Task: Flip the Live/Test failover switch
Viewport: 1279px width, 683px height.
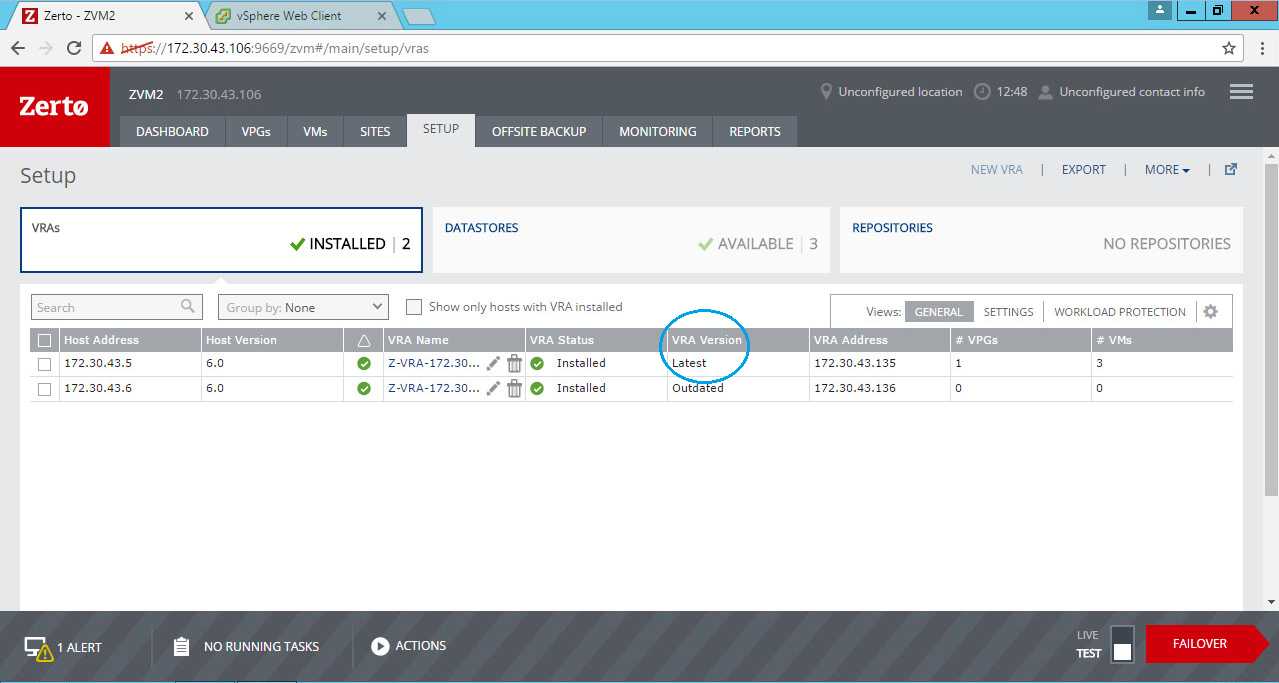Action: tap(1122, 644)
